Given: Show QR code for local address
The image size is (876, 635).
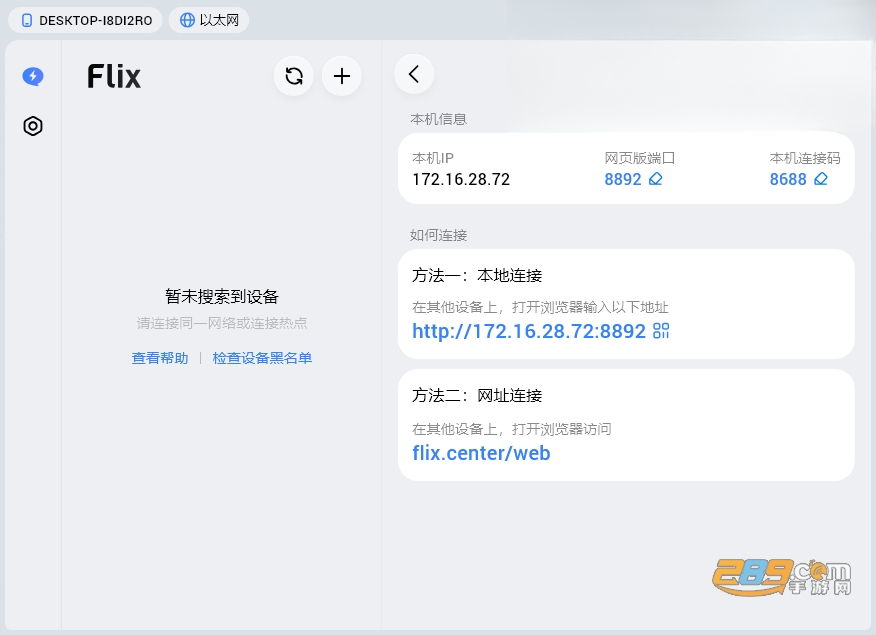Looking at the screenshot, I should click(x=661, y=331).
